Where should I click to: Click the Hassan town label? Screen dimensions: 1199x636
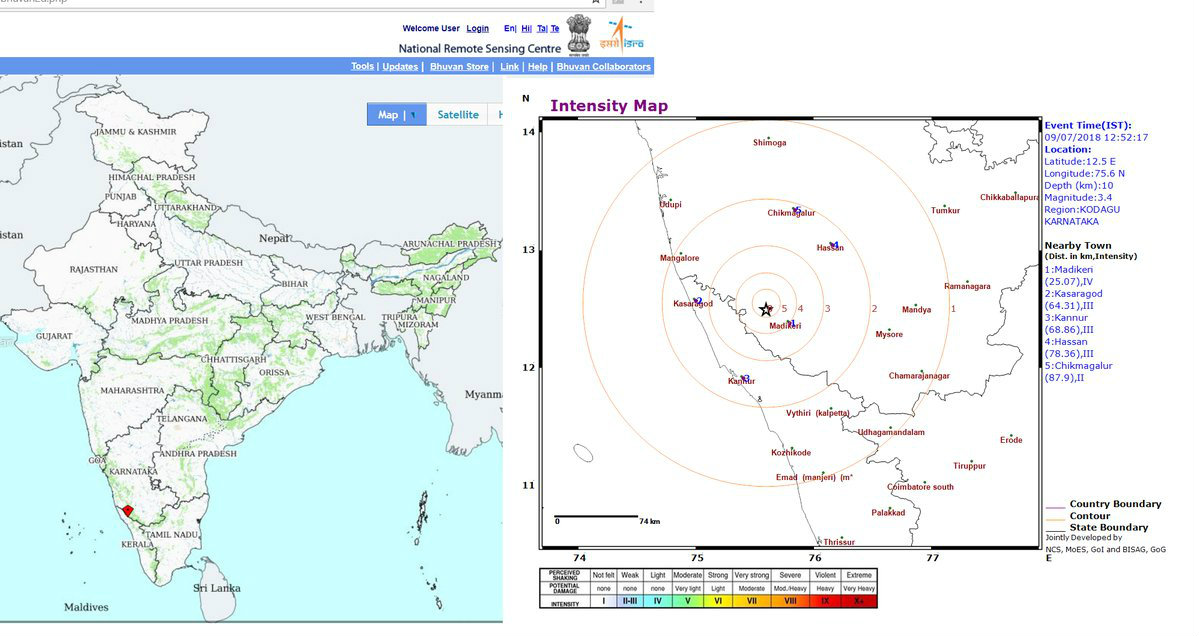coord(830,248)
